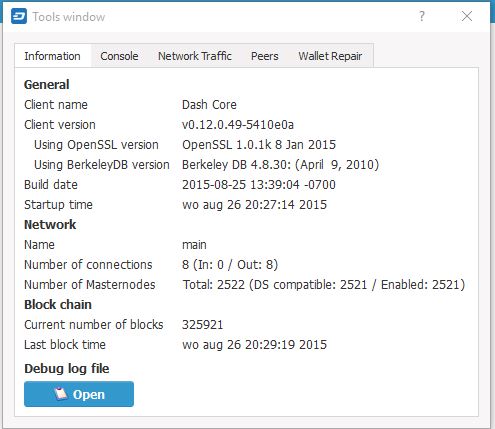The width and height of the screenshot is (495, 429).
Task: Open the Console tab
Action: coord(119,56)
